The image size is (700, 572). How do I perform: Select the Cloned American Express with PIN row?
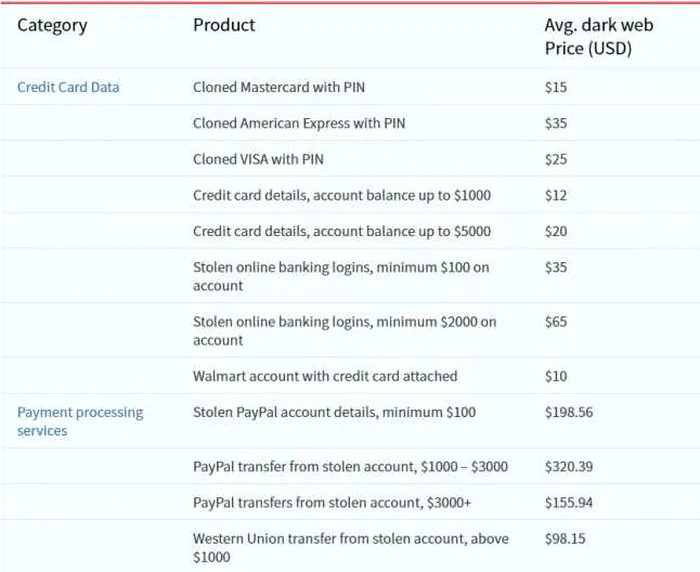coord(350,123)
